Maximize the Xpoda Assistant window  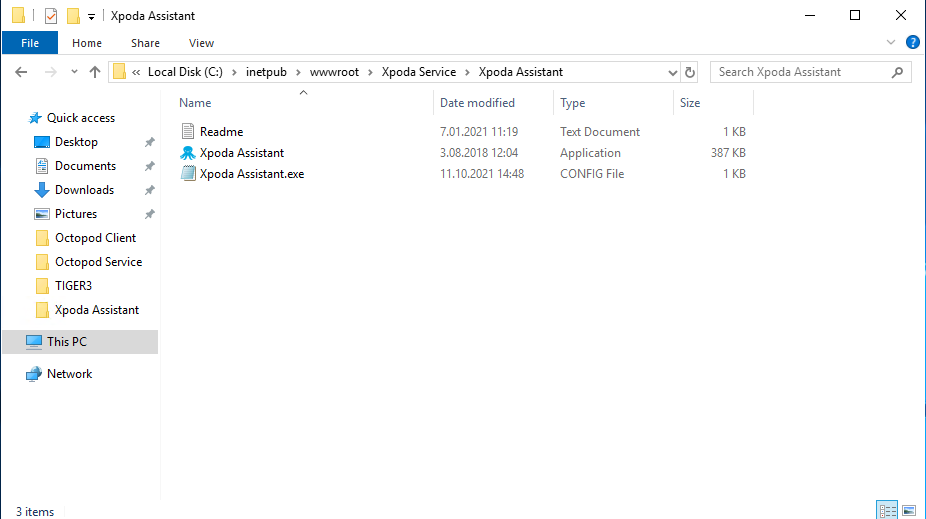pyautogui.click(x=855, y=15)
